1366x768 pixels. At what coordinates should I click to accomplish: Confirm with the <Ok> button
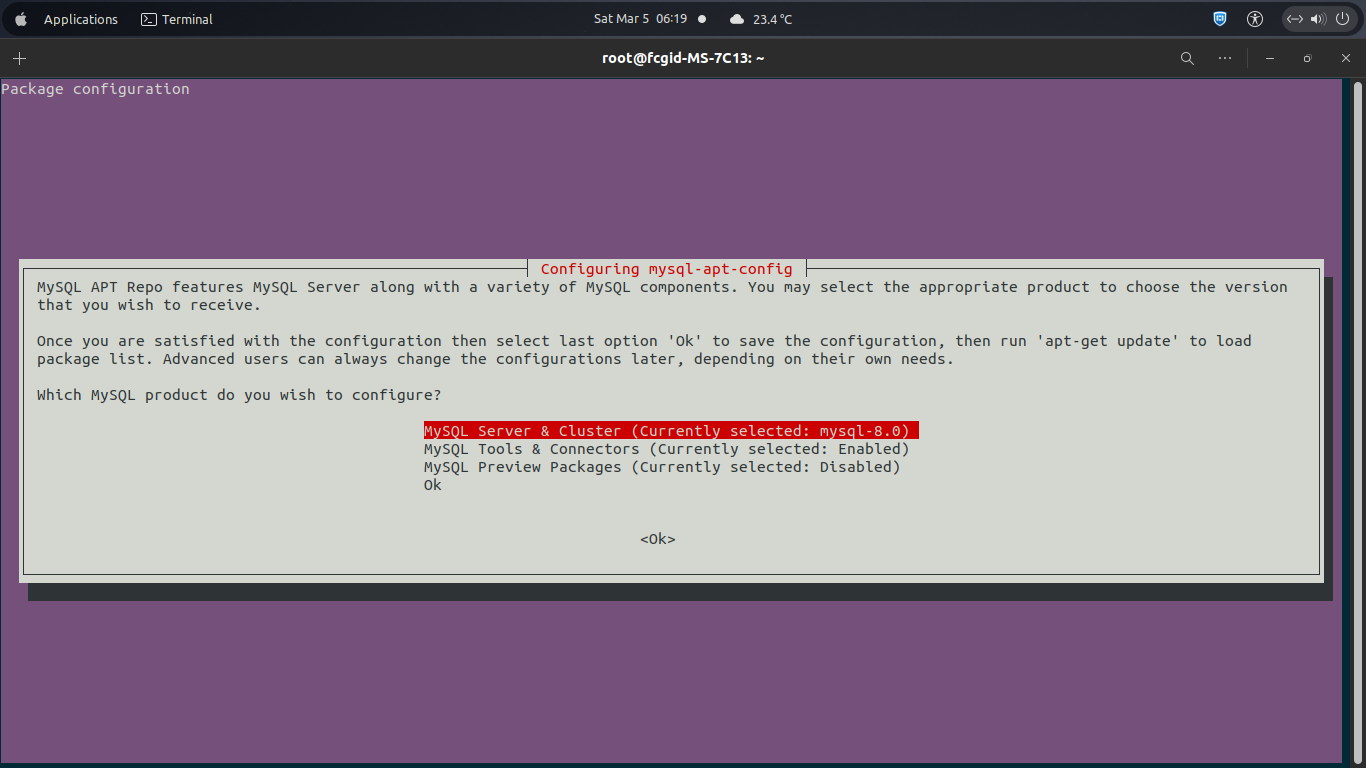click(658, 539)
